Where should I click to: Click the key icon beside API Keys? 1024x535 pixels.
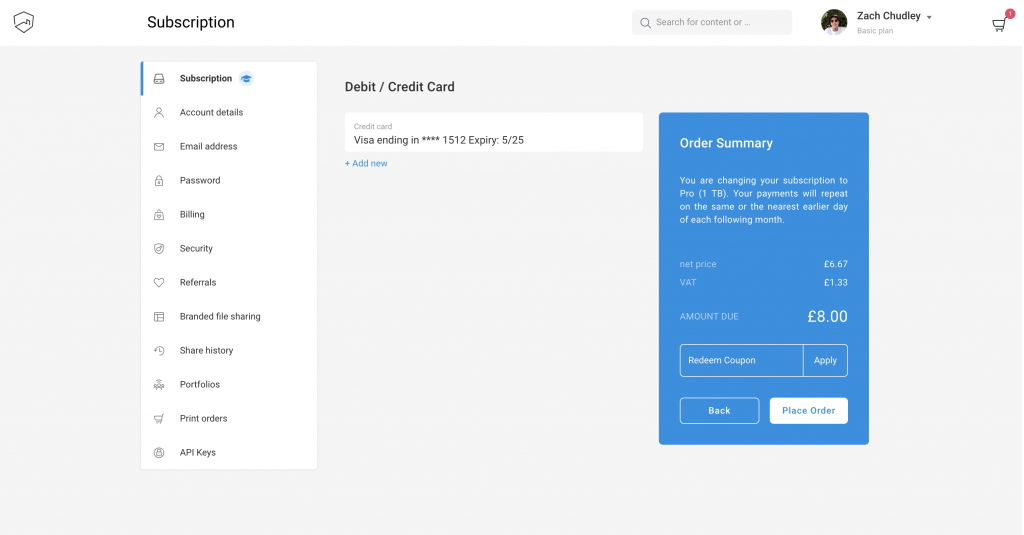159,453
